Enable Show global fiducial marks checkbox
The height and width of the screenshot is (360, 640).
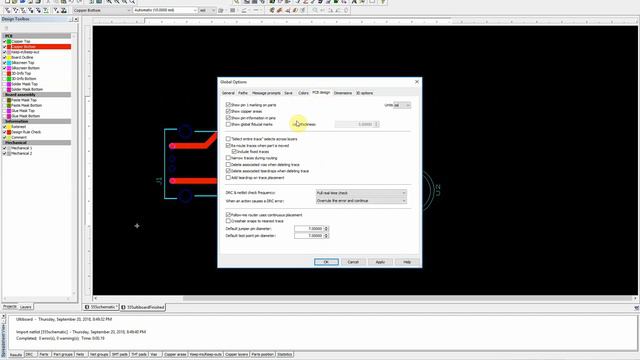click(x=228, y=124)
